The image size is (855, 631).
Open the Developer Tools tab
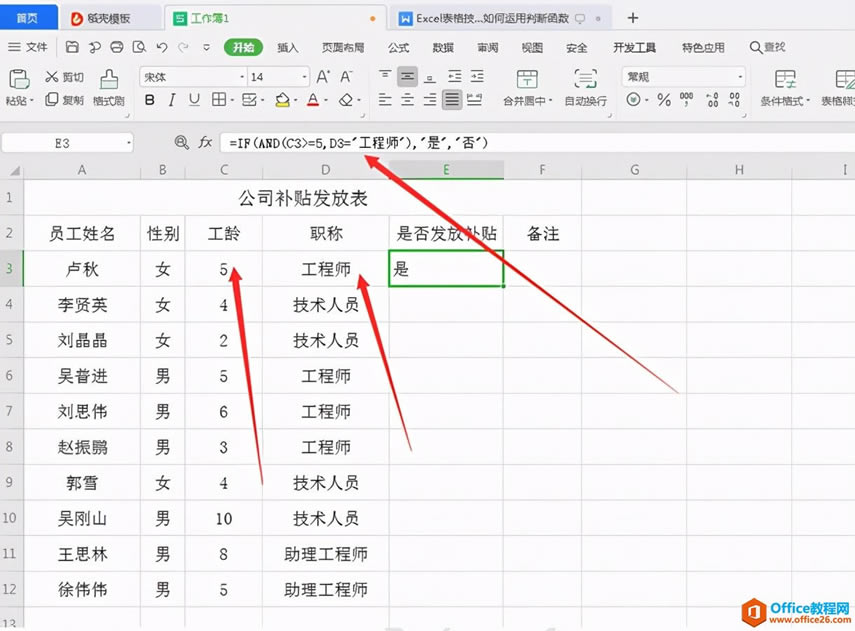(634, 47)
